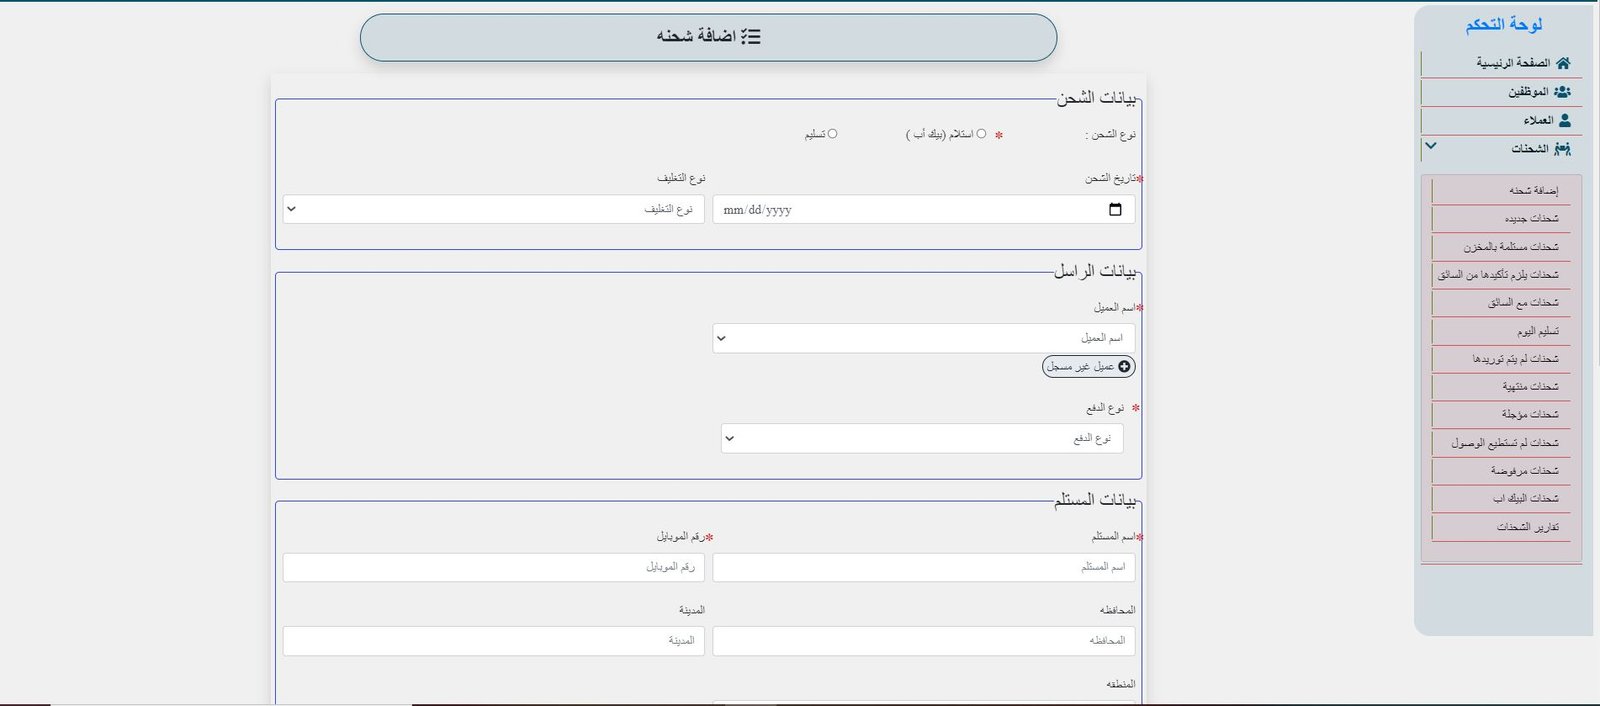
Task: Click the employees group icon beside الموظفين
Action: (x=1563, y=92)
